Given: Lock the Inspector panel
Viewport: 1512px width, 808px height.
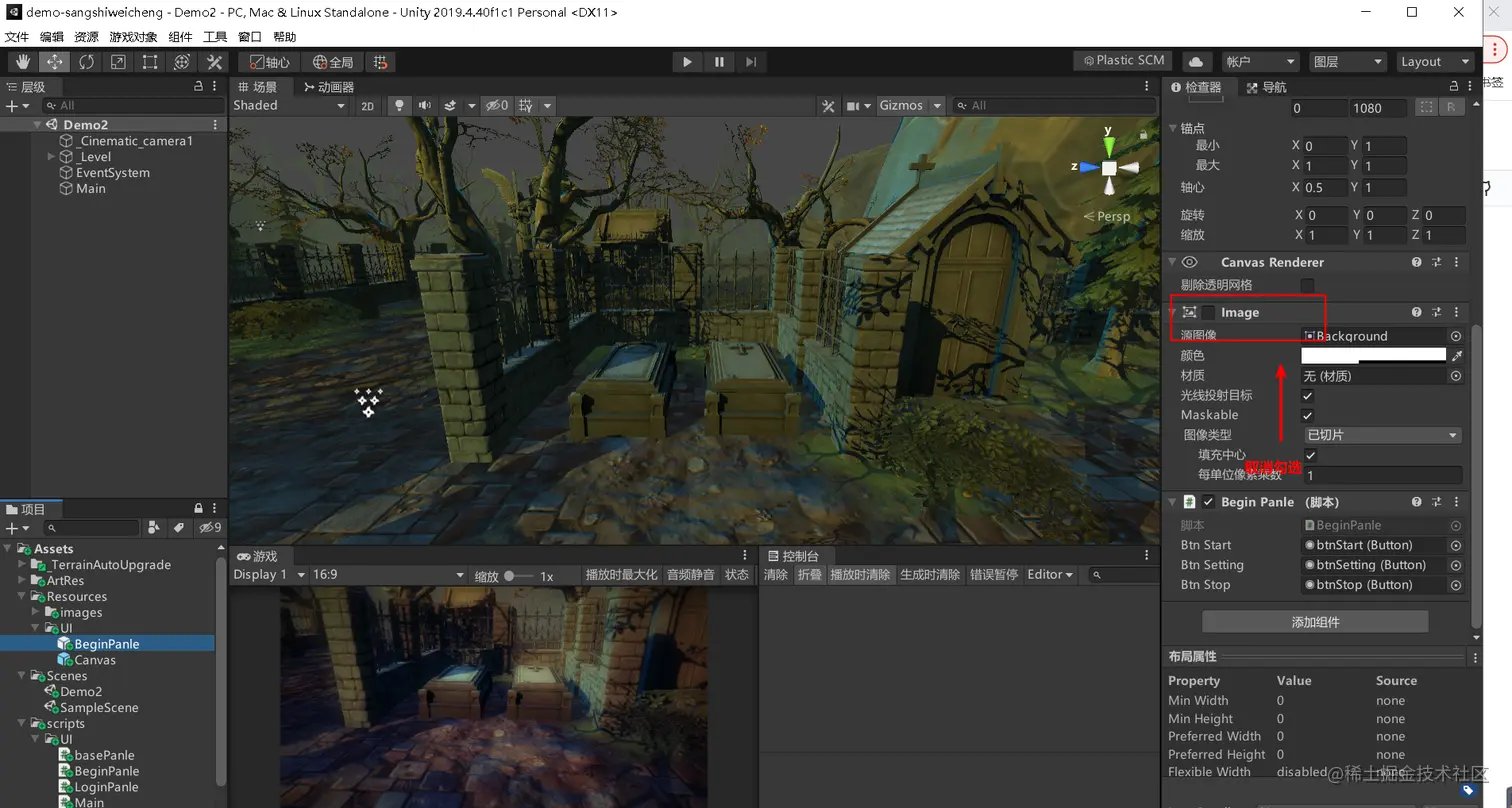Looking at the screenshot, I should tap(1456, 87).
